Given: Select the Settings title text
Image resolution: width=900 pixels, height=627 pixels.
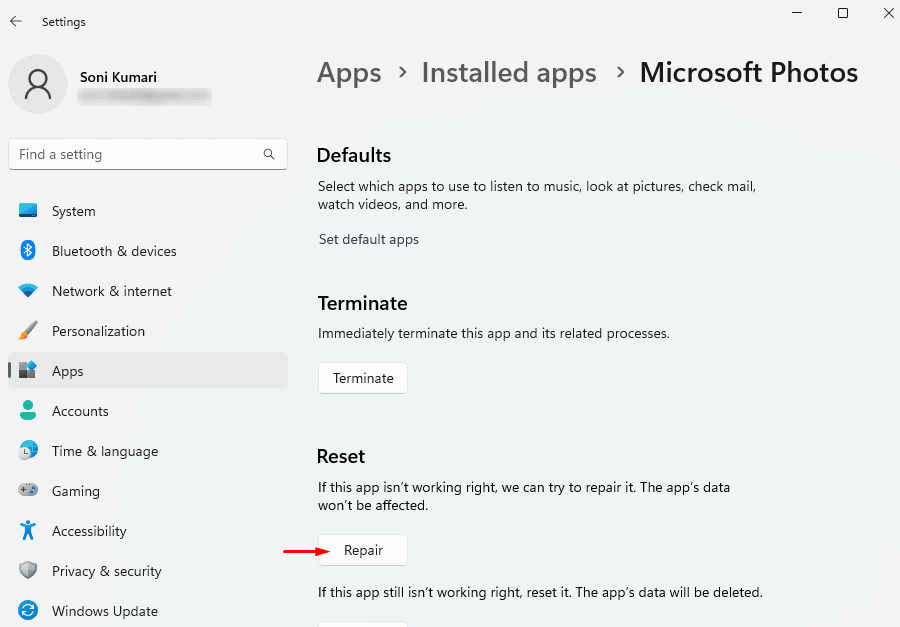Looking at the screenshot, I should click(x=64, y=22).
